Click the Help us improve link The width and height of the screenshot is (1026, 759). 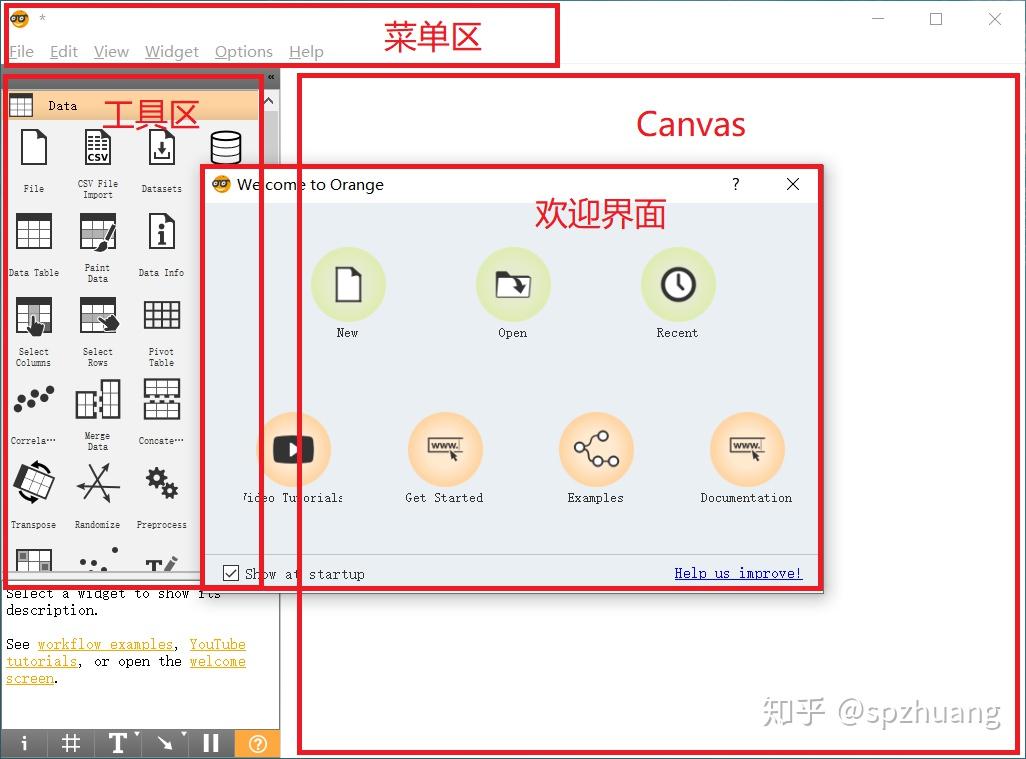(737, 573)
